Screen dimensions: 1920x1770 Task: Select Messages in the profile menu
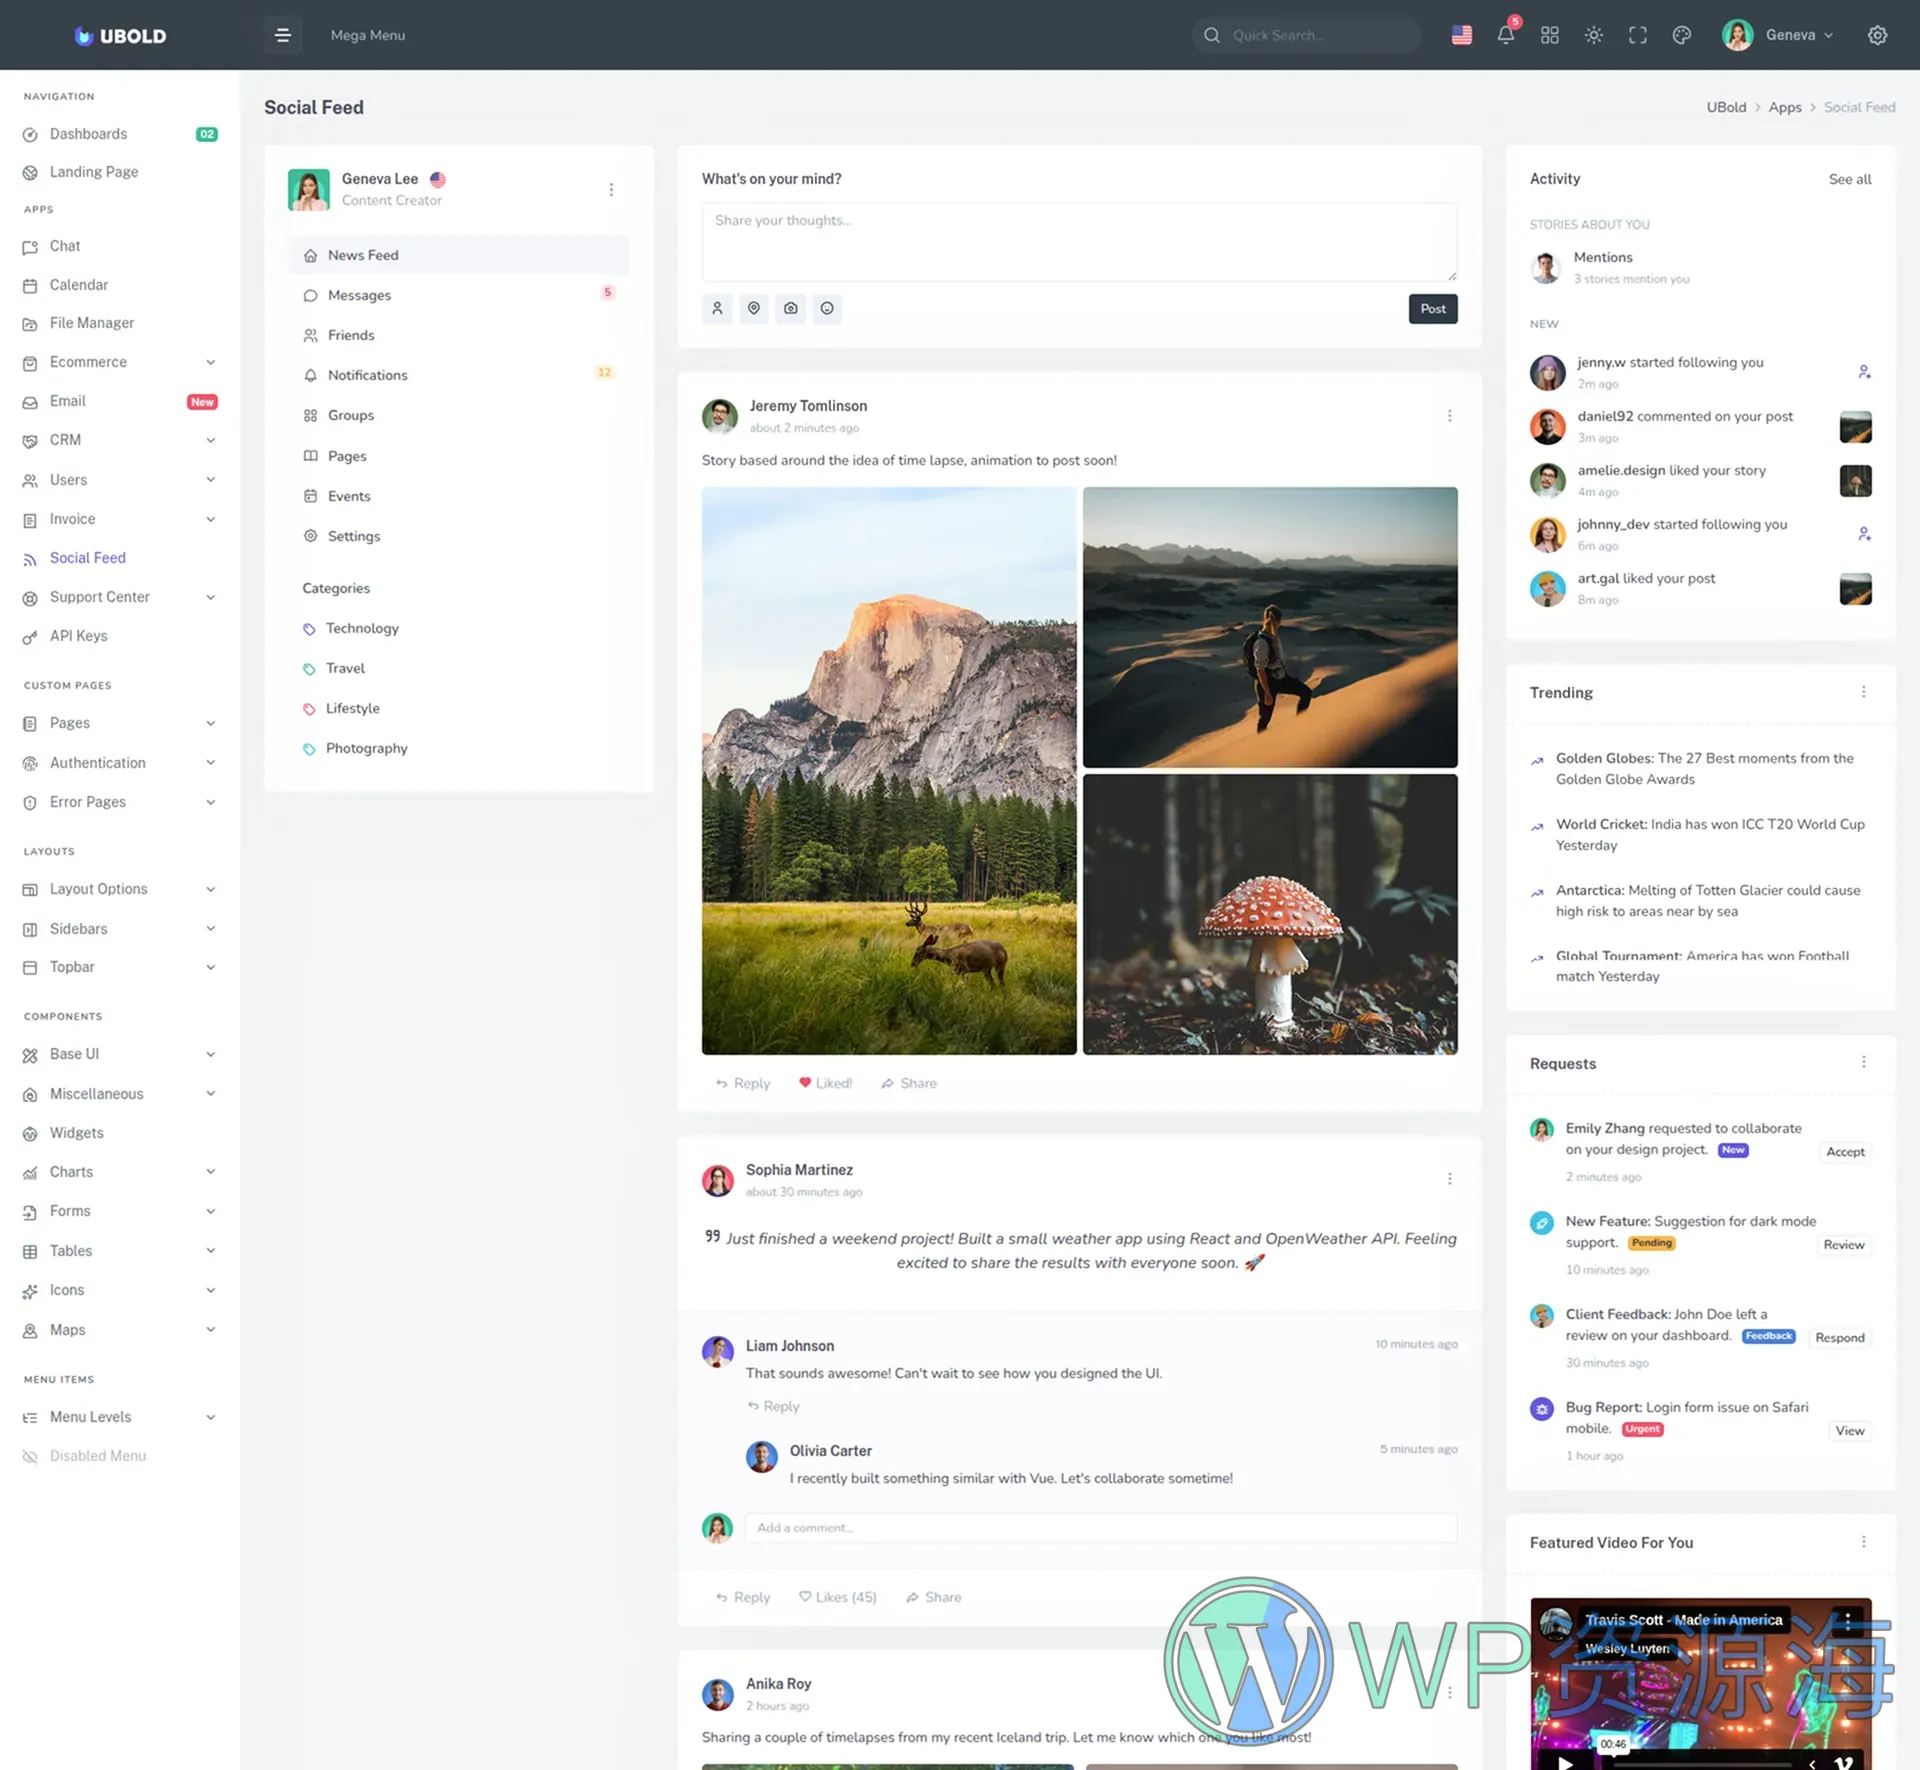click(x=359, y=295)
